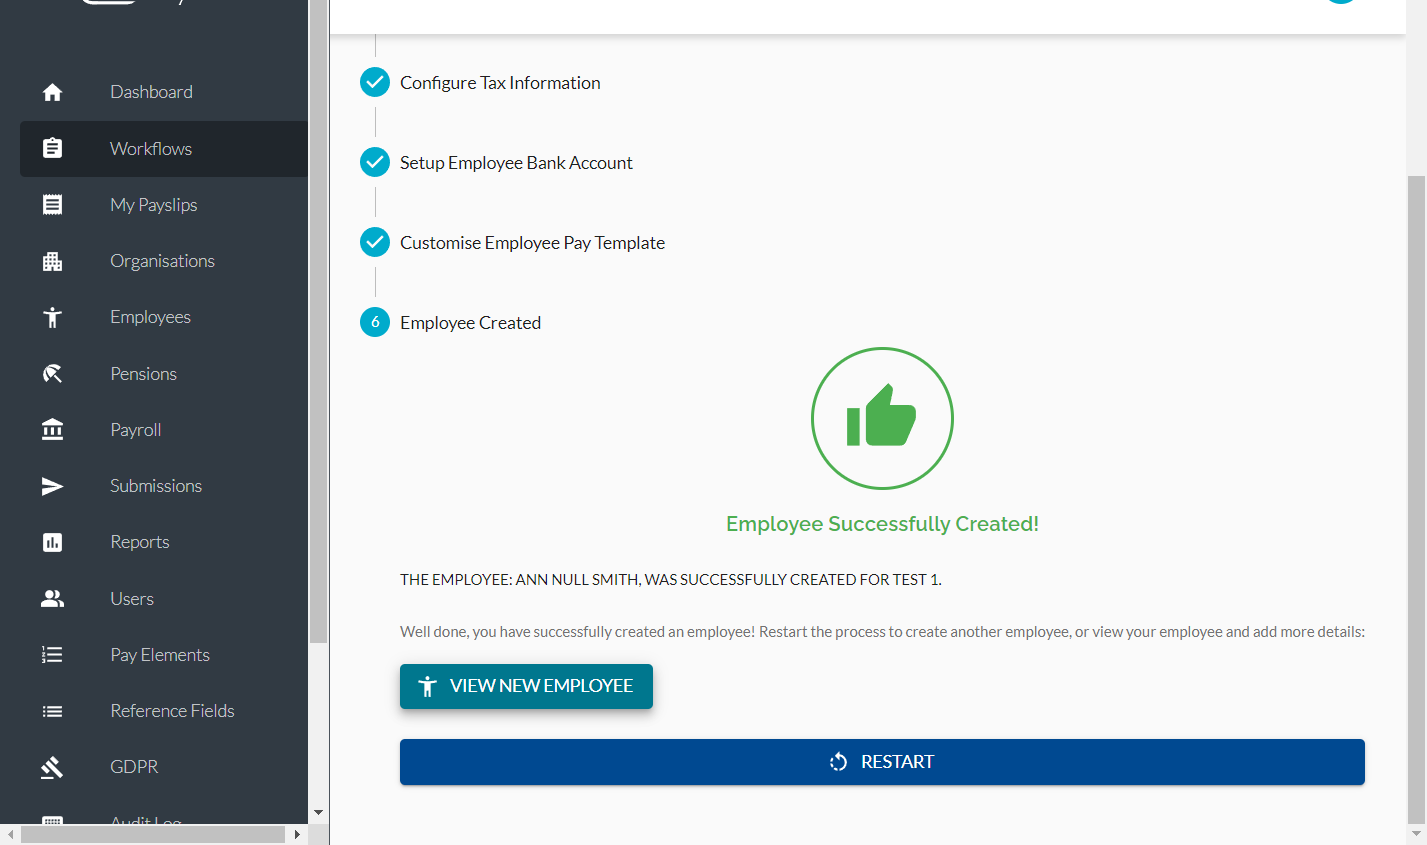1427x845 pixels.
Task: Click the GDPR gavel icon
Action: [52, 767]
